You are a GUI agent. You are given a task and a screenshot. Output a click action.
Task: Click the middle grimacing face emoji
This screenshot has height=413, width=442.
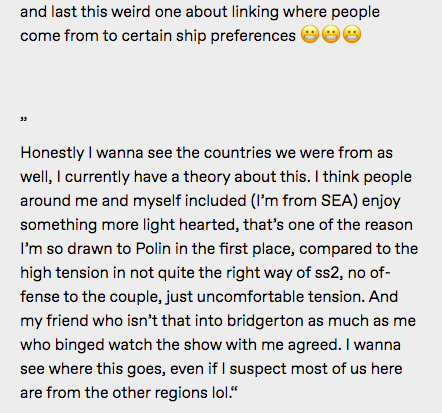click(331, 35)
